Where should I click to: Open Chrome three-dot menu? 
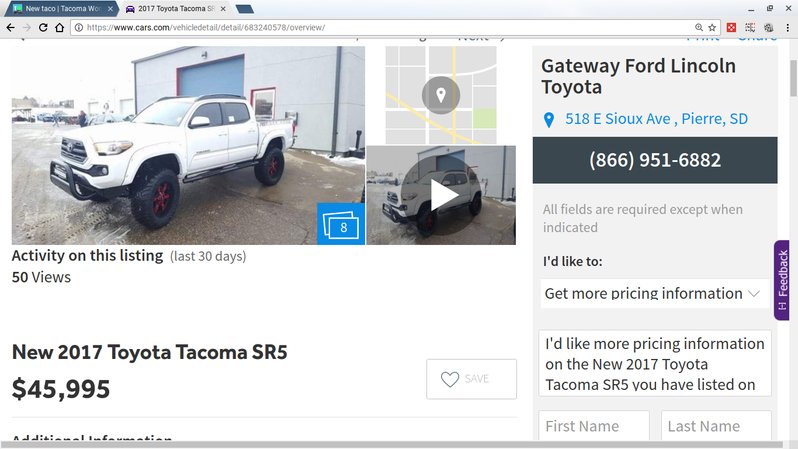pyautogui.click(x=787, y=27)
